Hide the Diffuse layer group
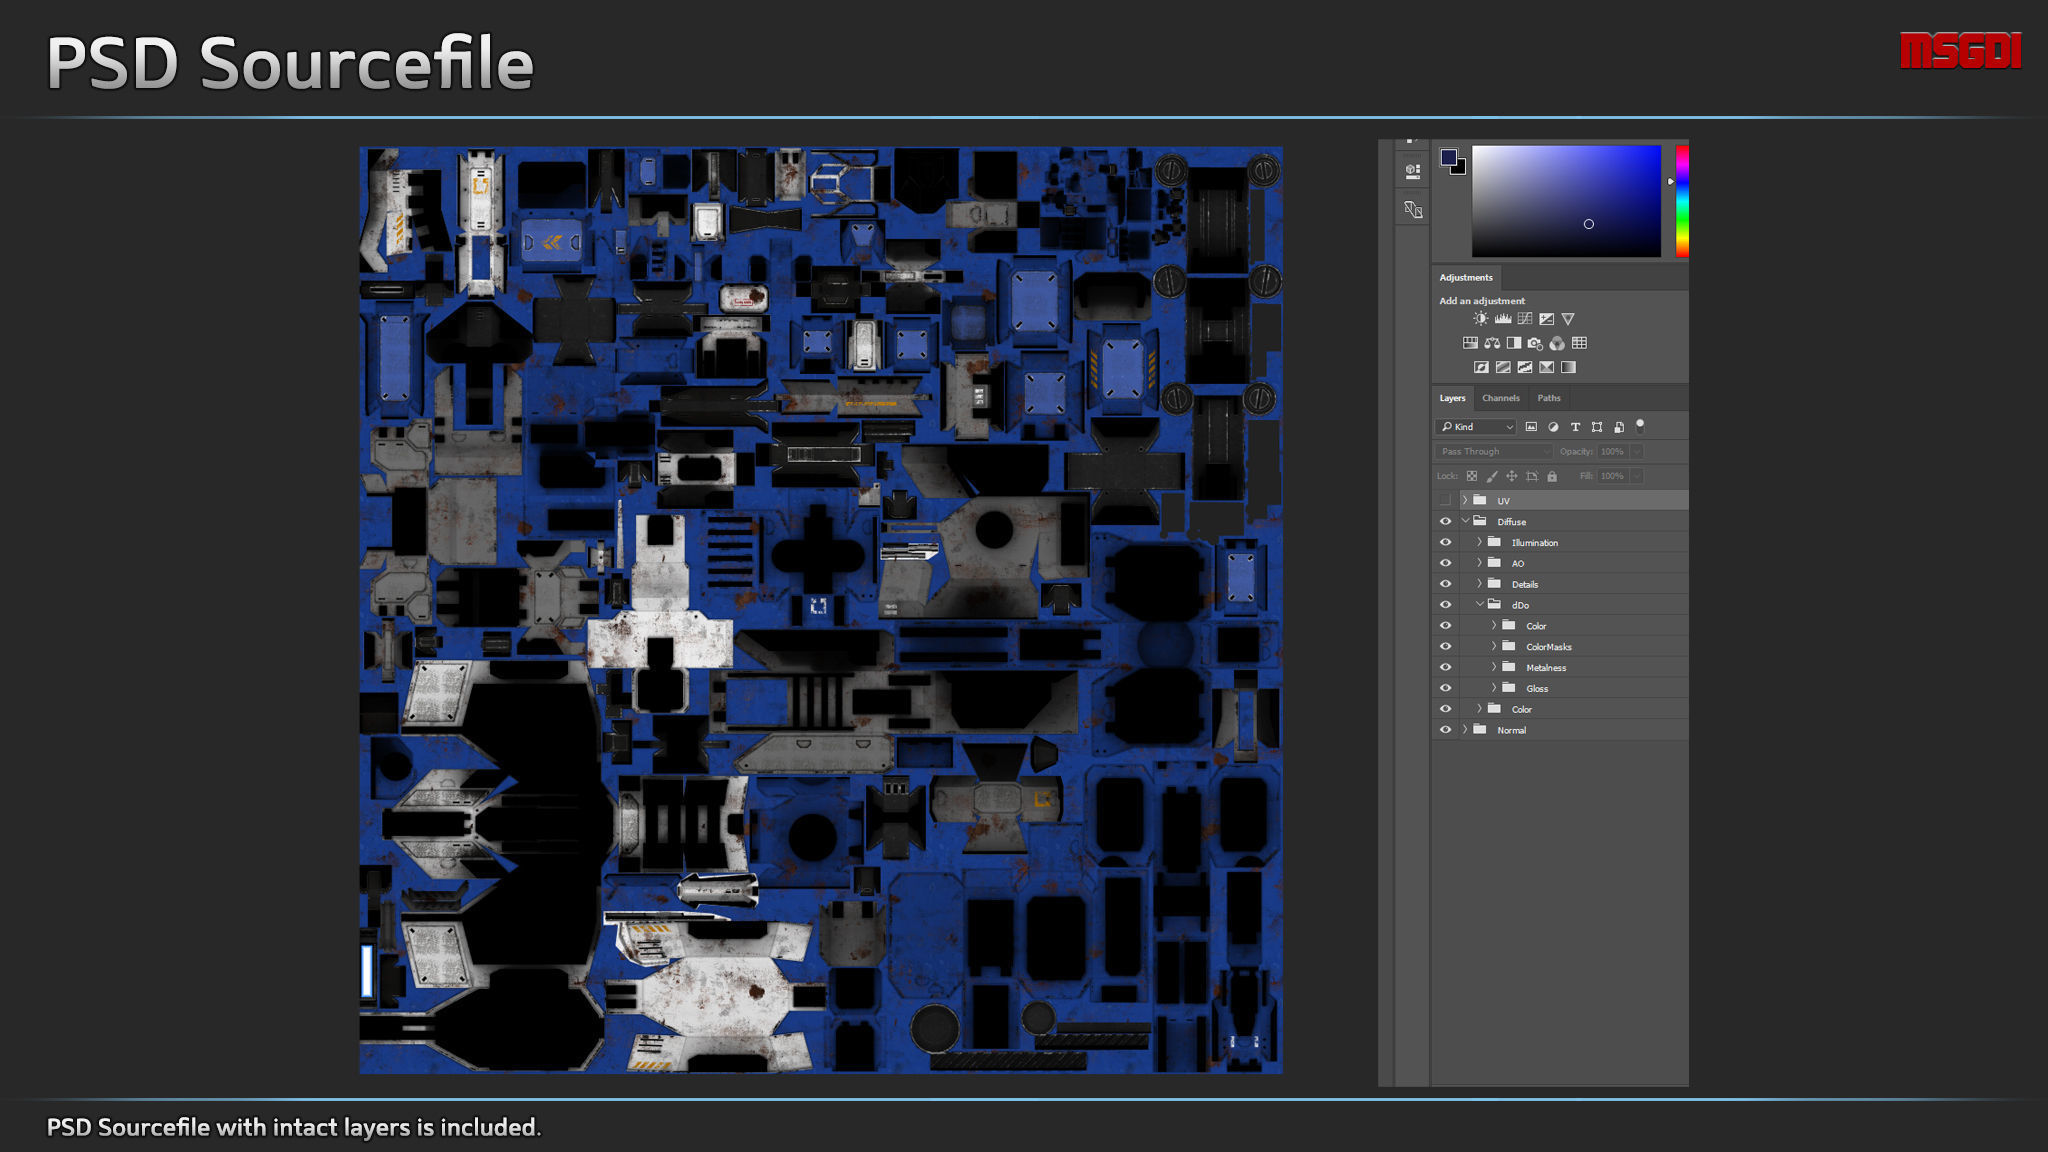This screenshot has width=2048, height=1152. [x=1445, y=522]
